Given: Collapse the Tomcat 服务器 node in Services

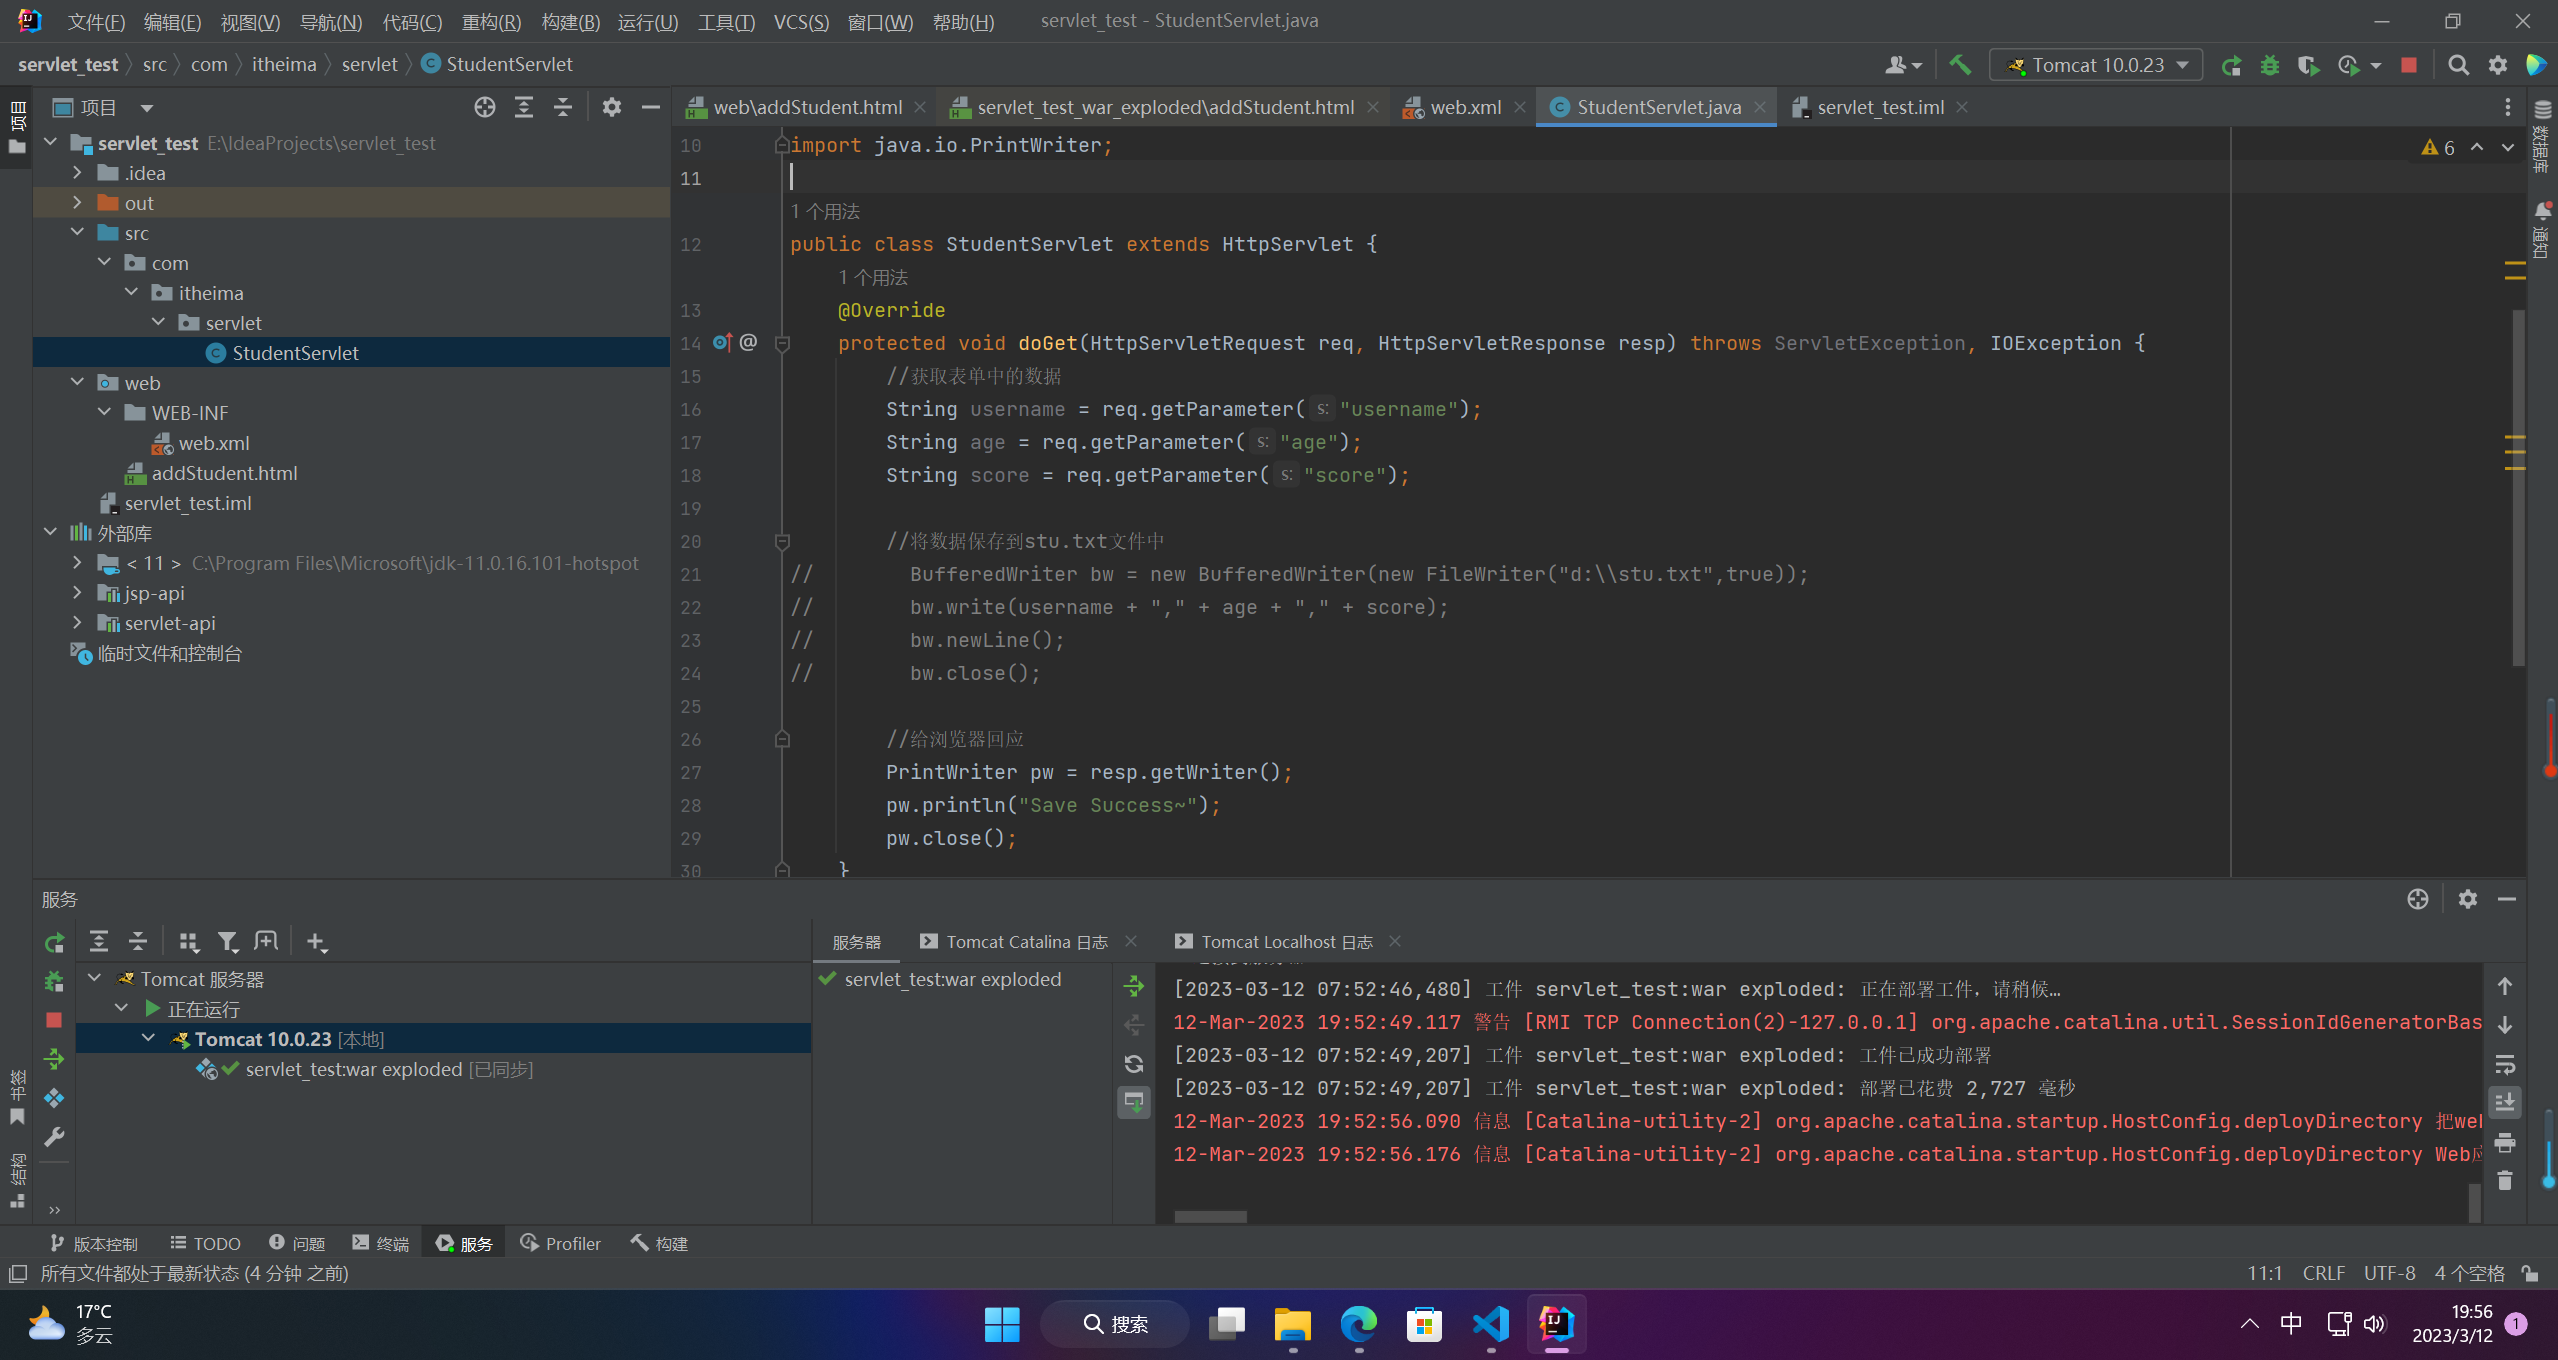Looking at the screenshot, I should coord(95,978).
